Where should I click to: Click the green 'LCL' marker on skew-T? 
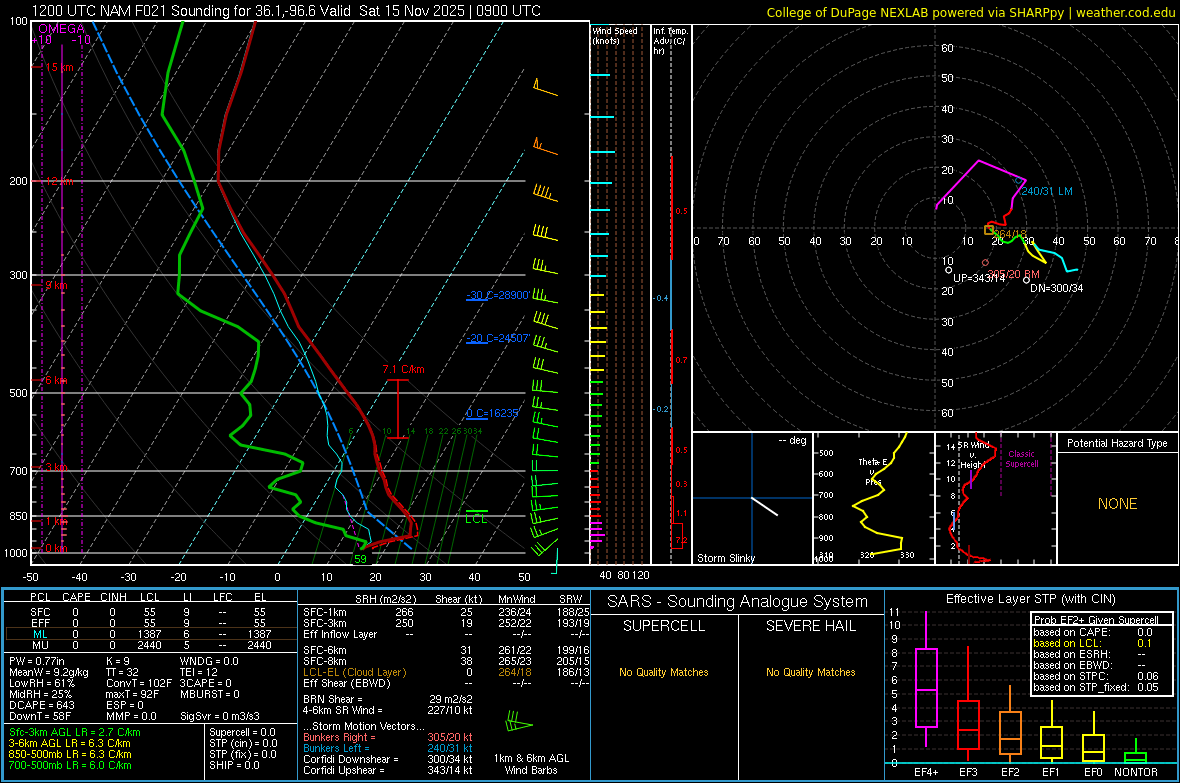476,519
